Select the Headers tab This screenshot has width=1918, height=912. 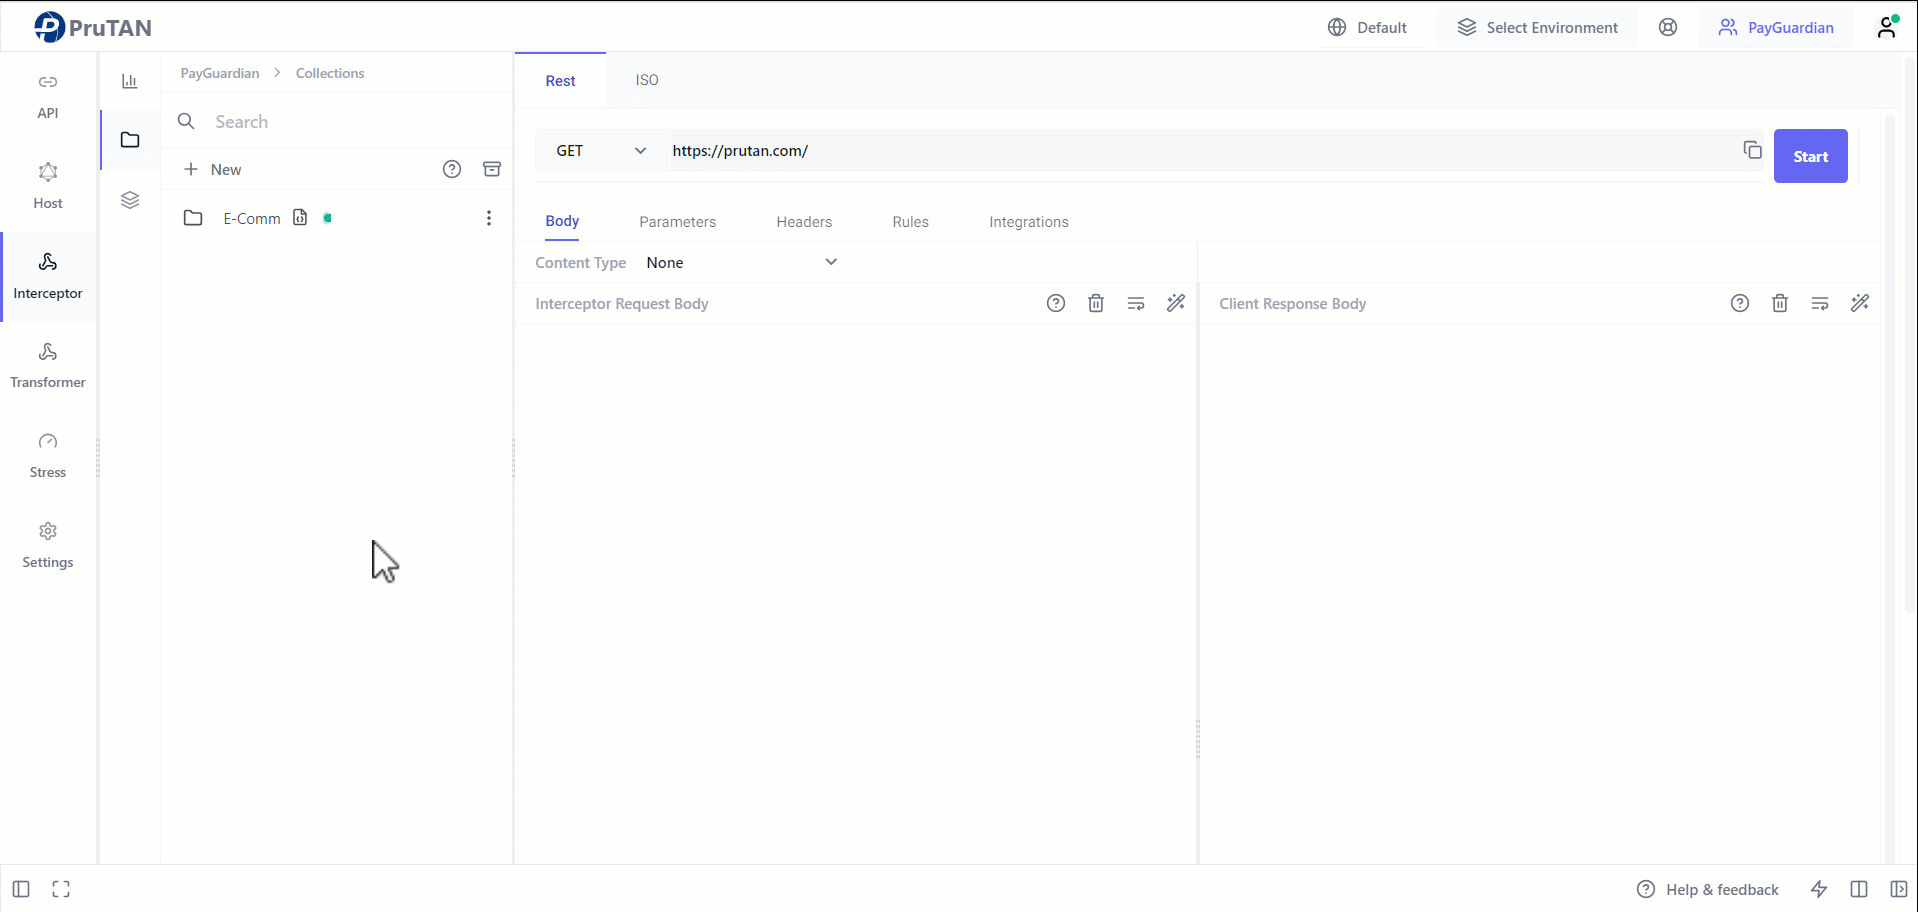[x=804, y=222]
